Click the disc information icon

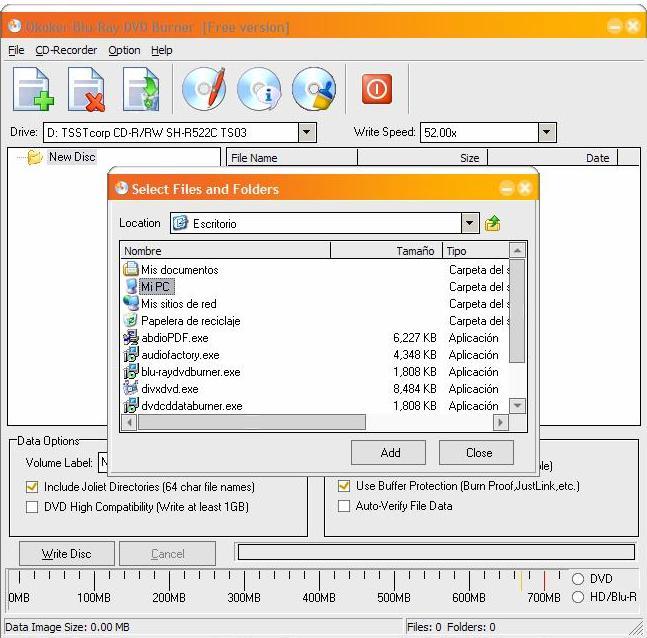point(258,89)
